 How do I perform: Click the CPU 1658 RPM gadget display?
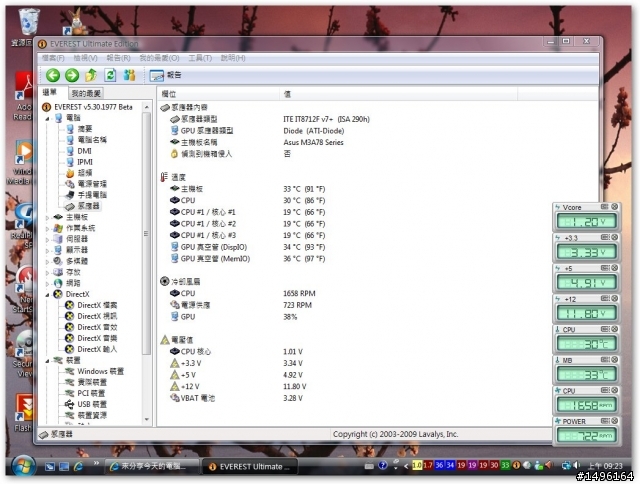(587, 405)
